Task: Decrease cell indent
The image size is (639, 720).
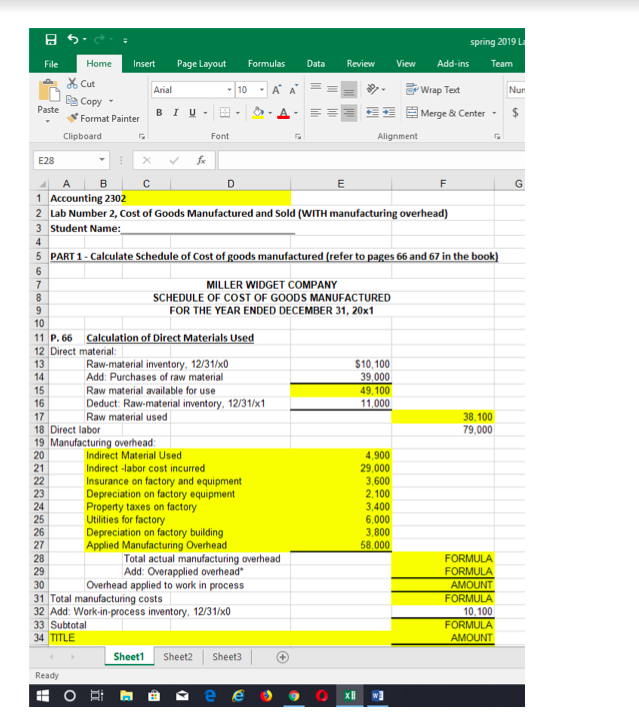Action: [x=372, y=113]
